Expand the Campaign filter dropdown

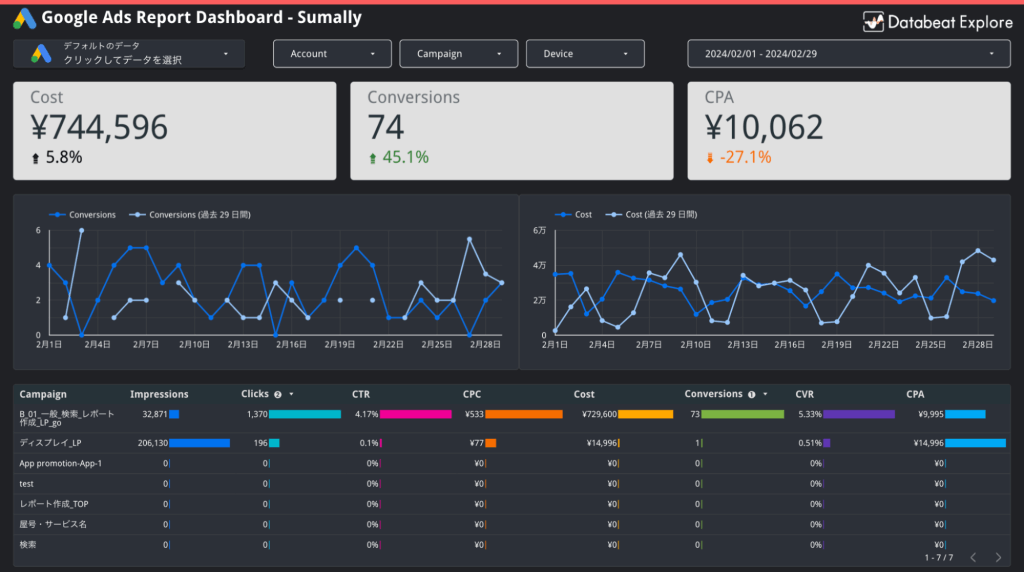click(x=458, y=54)
